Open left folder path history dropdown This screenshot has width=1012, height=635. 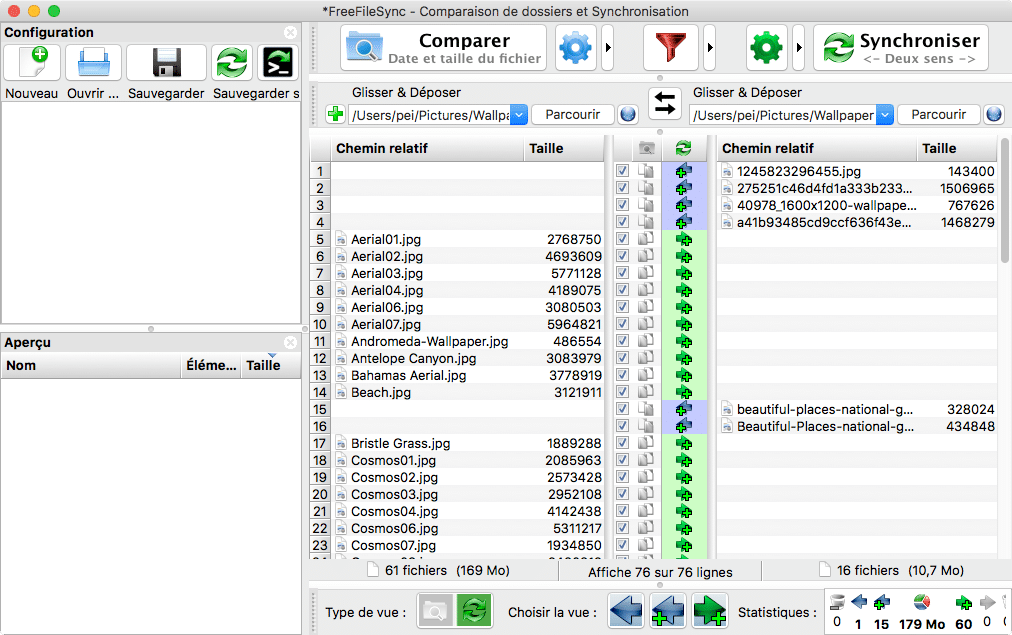tap(520, 115)
